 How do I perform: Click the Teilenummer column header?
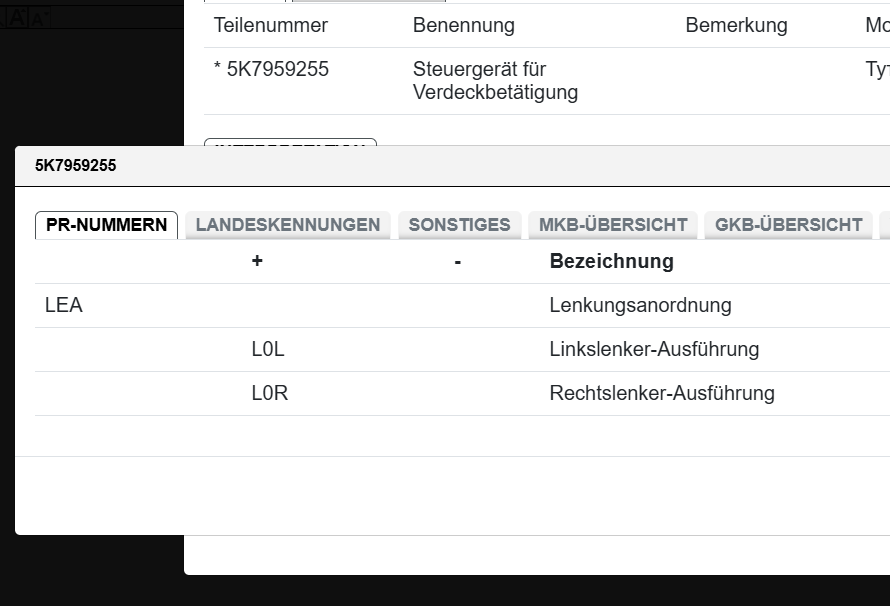[271, 25]
